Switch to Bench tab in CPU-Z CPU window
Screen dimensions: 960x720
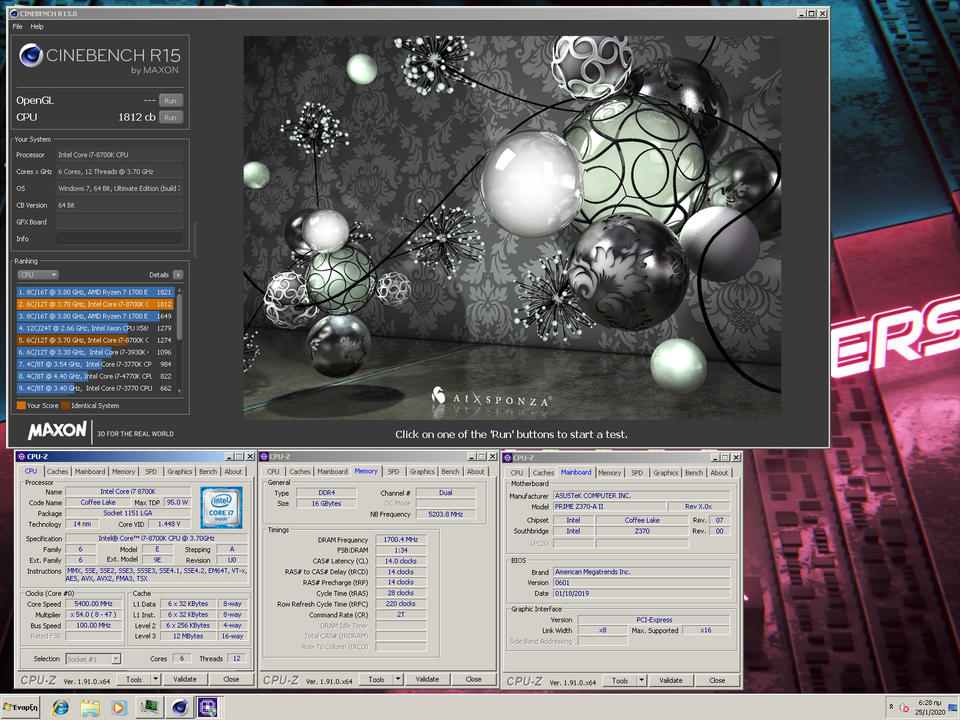208,471
